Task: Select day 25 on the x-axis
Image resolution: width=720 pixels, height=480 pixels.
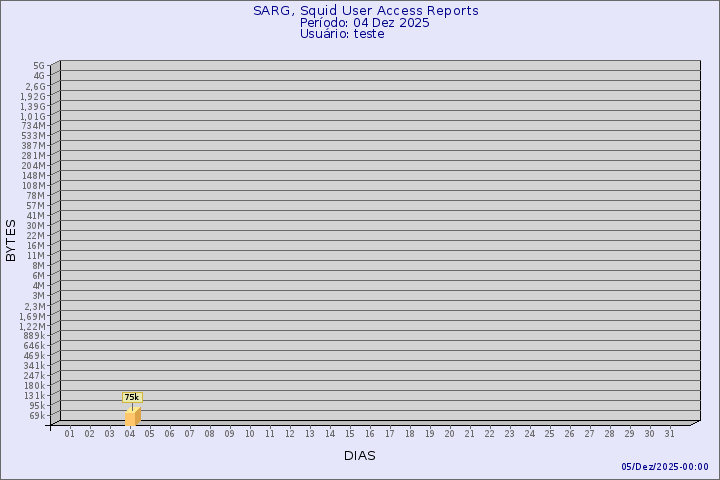Action: tap(550, 433)
